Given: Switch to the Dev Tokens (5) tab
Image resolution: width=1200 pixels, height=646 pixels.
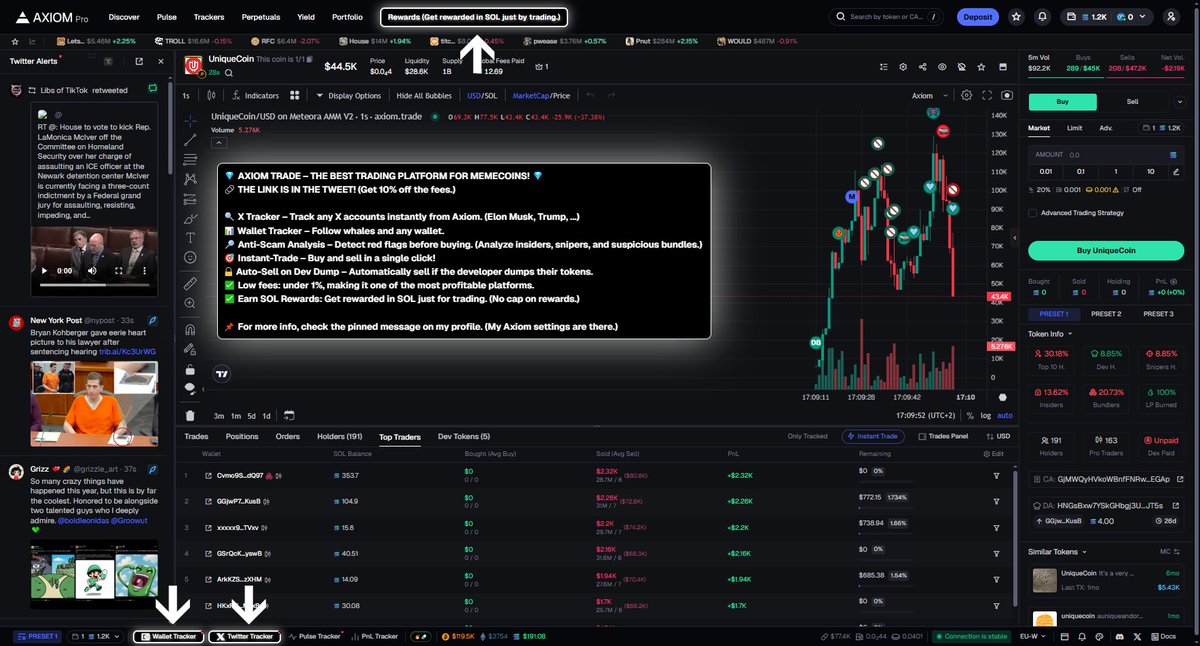Looking at the screenshot, I should (464, 436).
